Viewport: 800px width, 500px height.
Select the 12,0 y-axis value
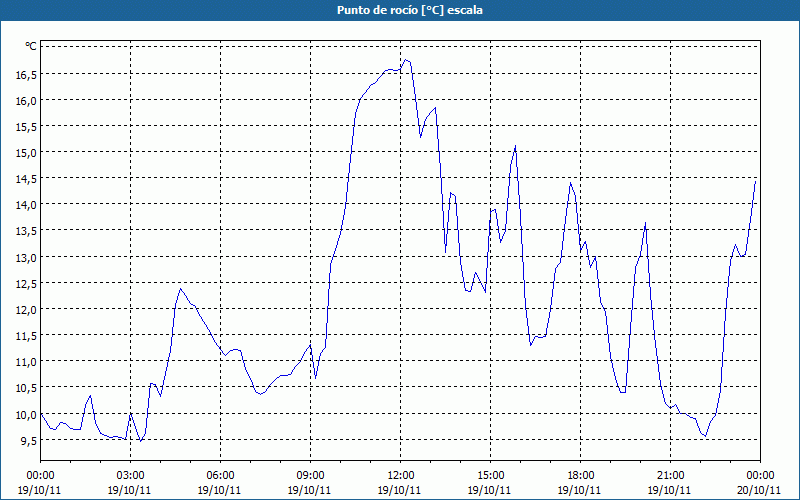[x=26, y=310]
